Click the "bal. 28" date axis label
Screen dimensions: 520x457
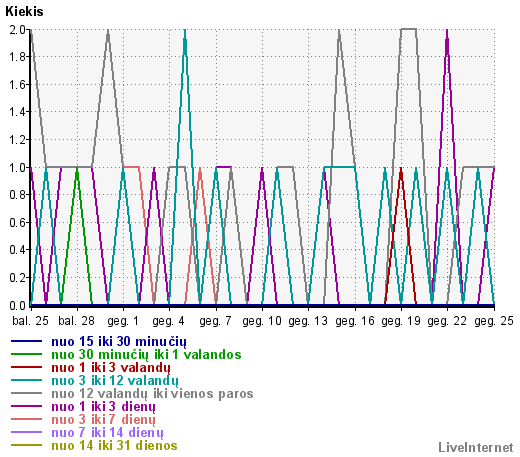point(76,321)
